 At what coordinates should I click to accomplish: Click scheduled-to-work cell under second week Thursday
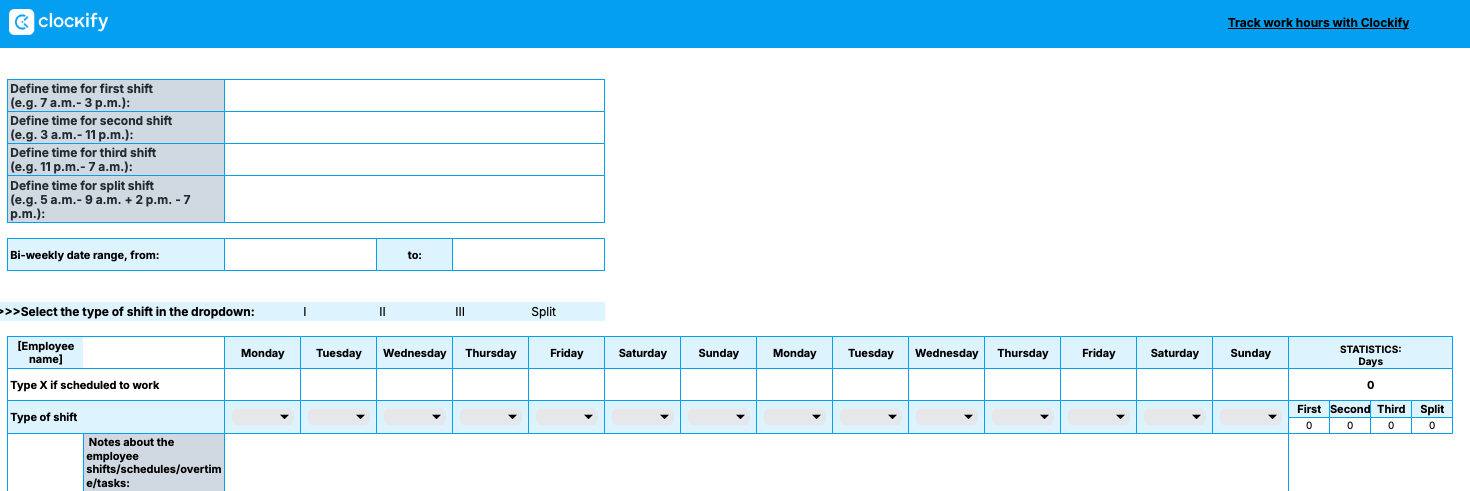point(1023,385)
